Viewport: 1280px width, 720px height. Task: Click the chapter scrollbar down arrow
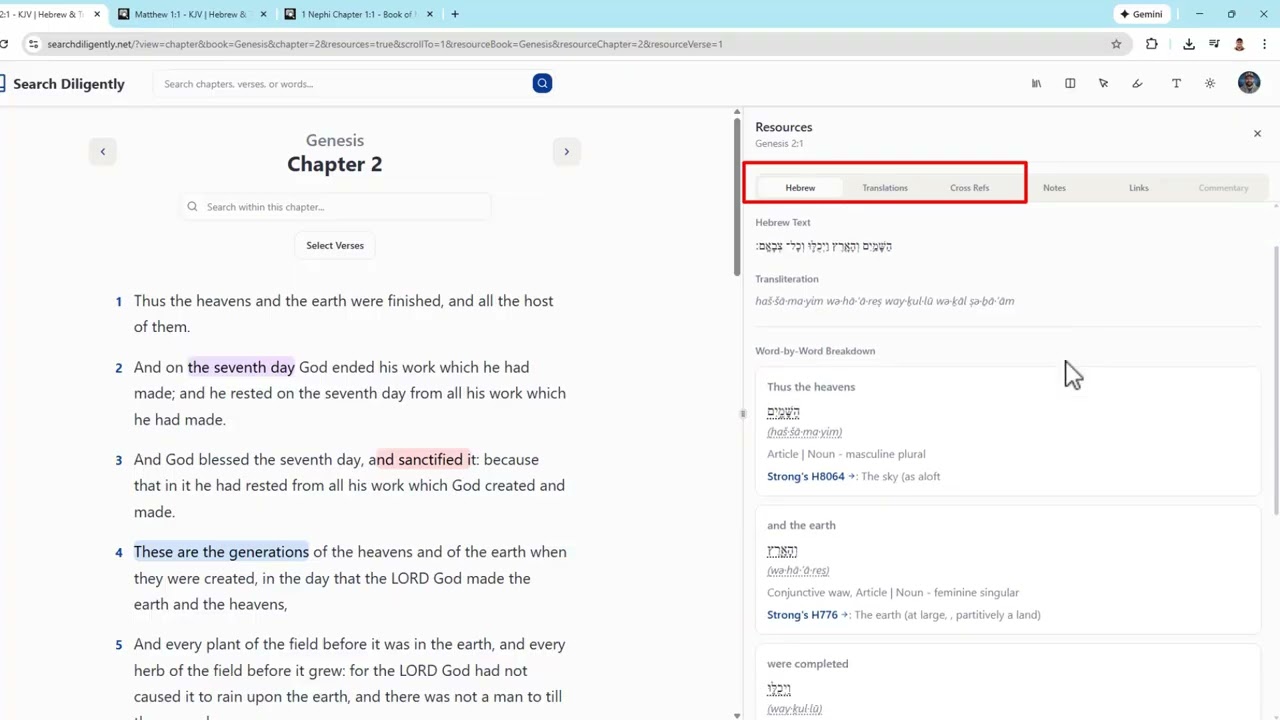tap(737, 715)
